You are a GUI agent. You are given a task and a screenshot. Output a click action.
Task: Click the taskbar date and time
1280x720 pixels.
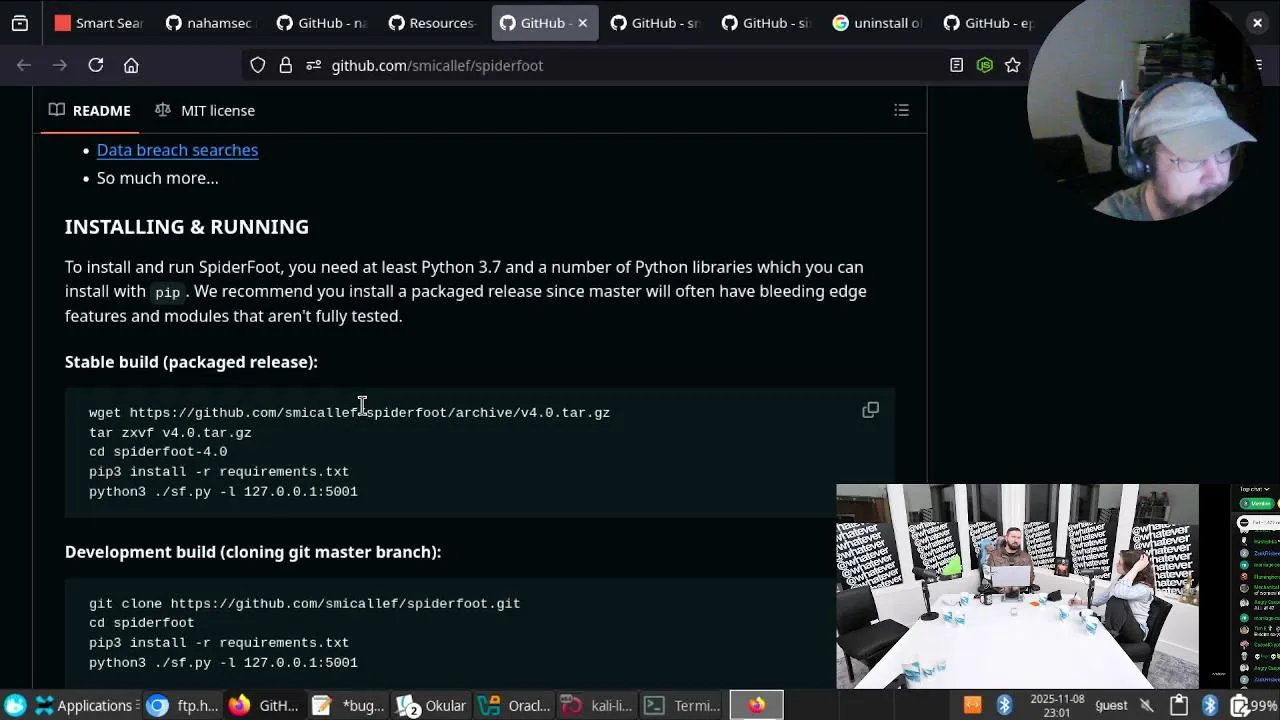pyautogui.click(x=1057, y=706)
